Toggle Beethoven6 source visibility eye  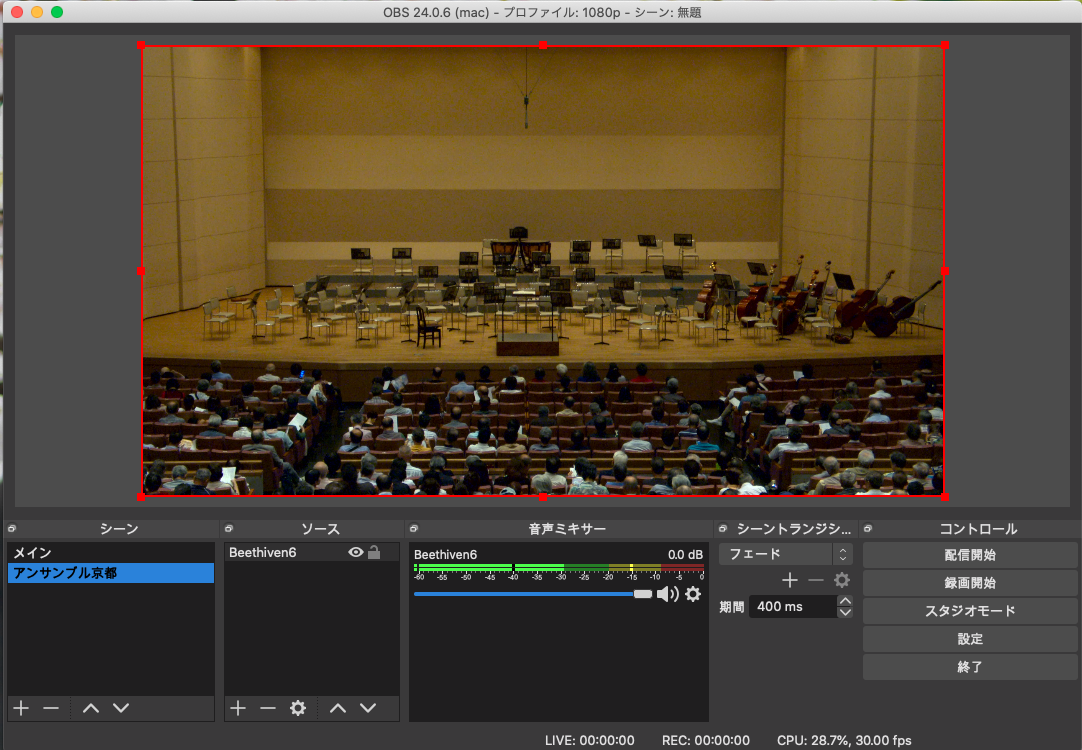tap(355, 552)
